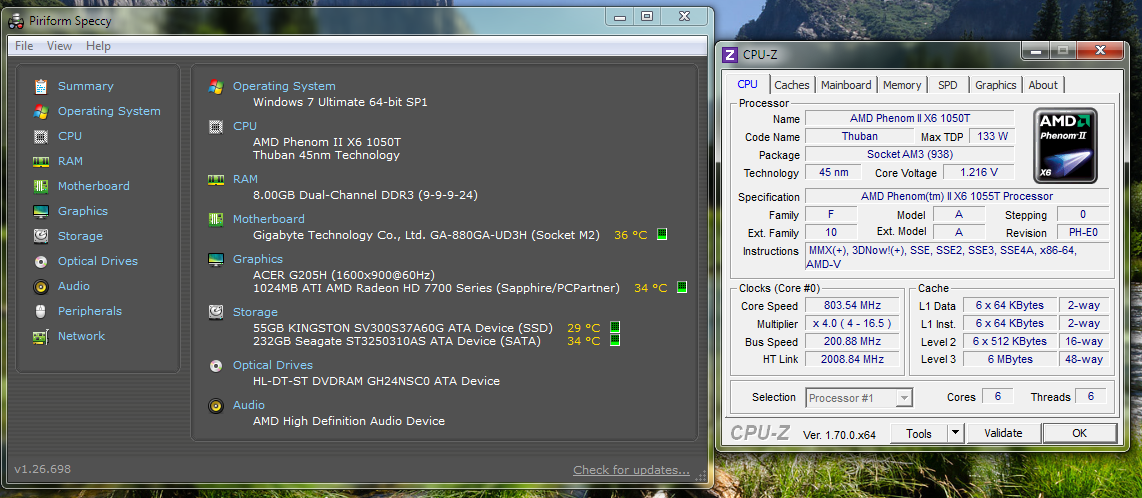This screenshot has height=498, width=1142.
Task: Maximize the Speccy window
Action: [x=647, y=16]
